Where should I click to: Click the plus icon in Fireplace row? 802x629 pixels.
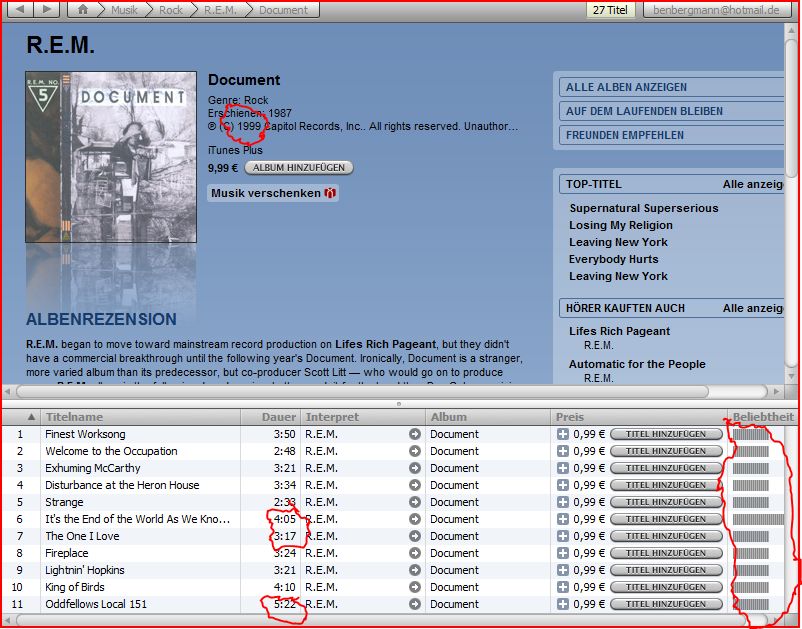563,553
